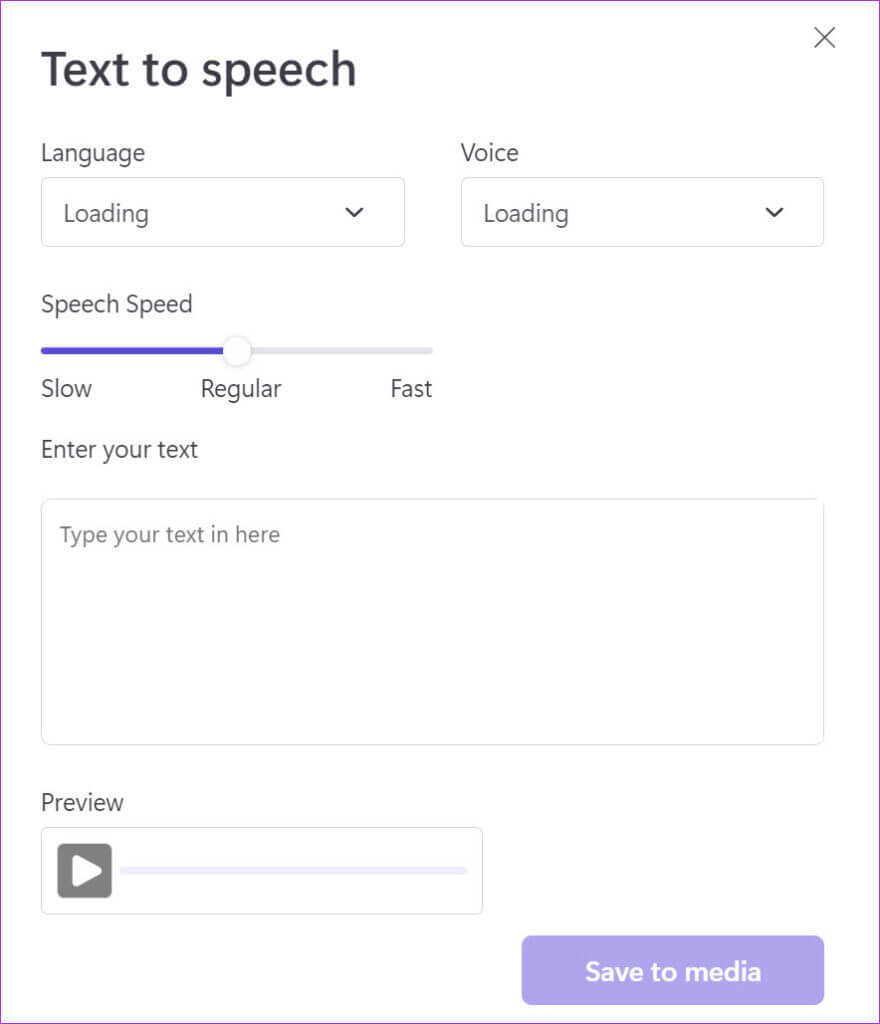Click the Preview label
This screenshot has height=1024, width=880.
[x=82, y=803]
